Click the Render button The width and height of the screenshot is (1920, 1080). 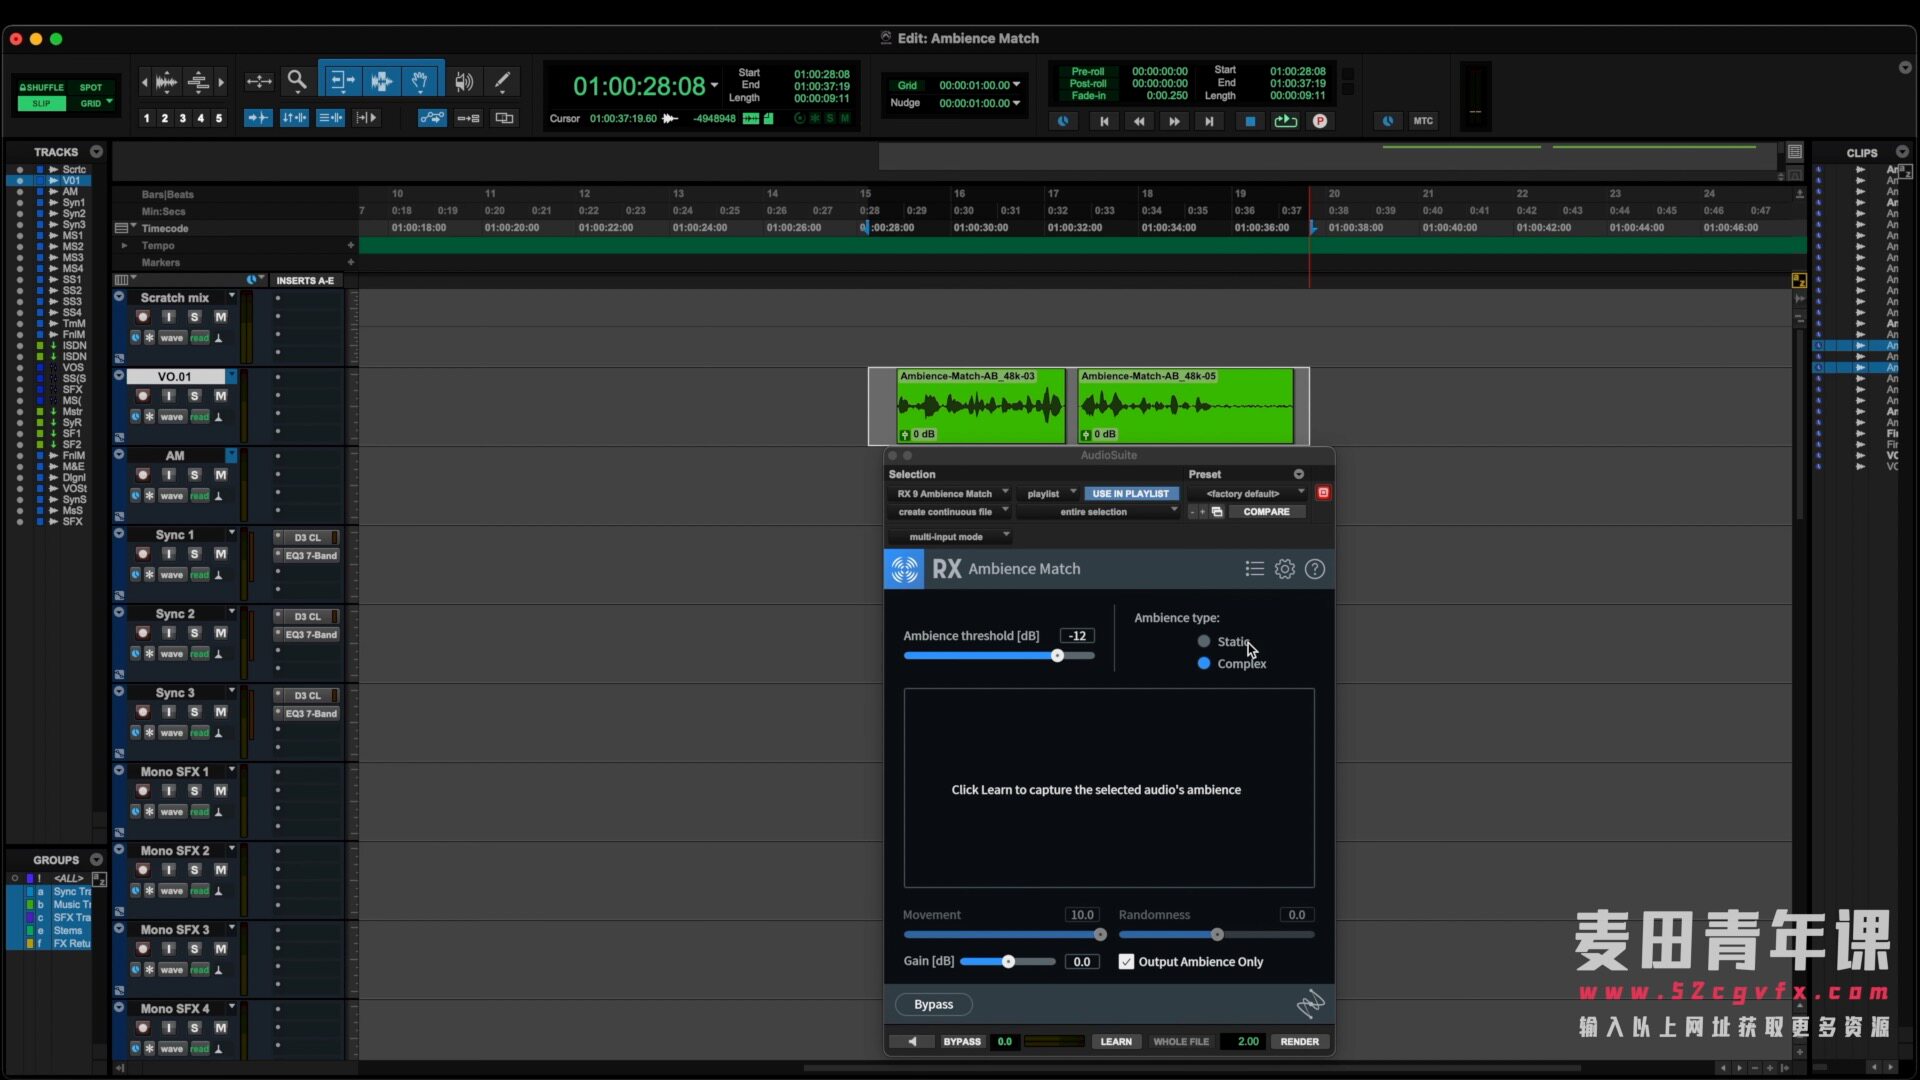click(1299, 1042)
